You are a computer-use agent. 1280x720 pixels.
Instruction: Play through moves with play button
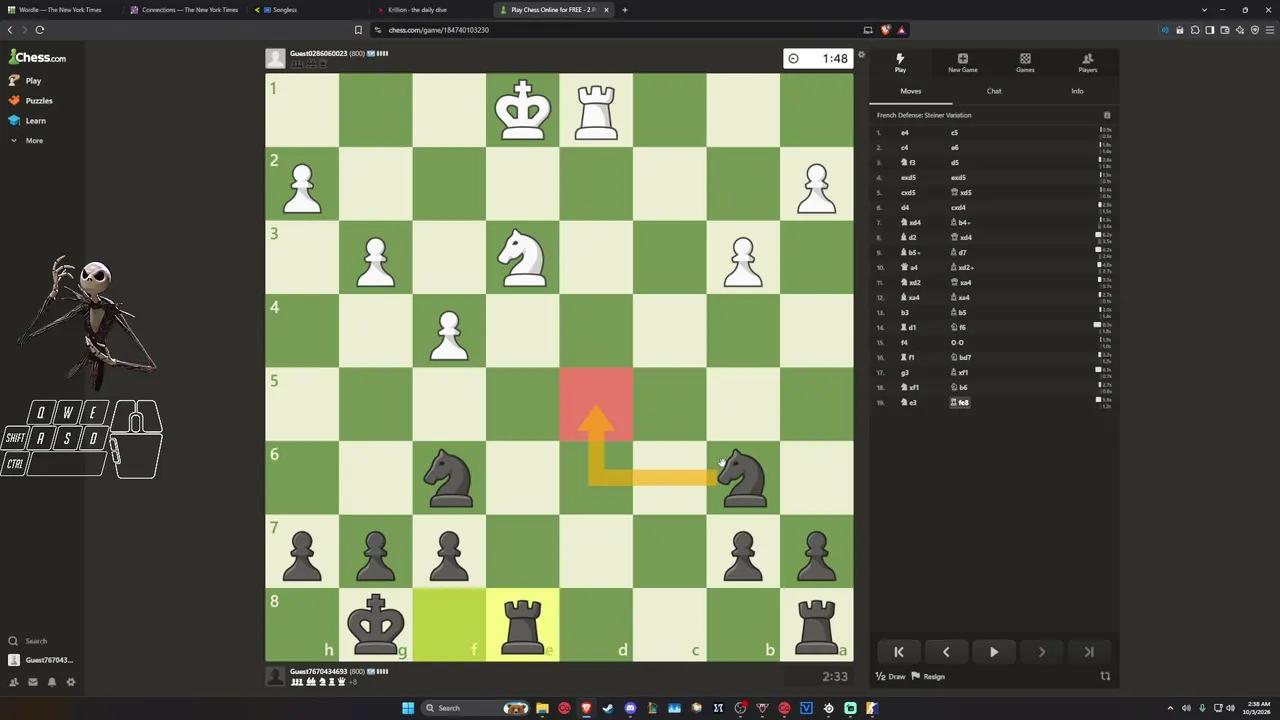click(993, 652)
